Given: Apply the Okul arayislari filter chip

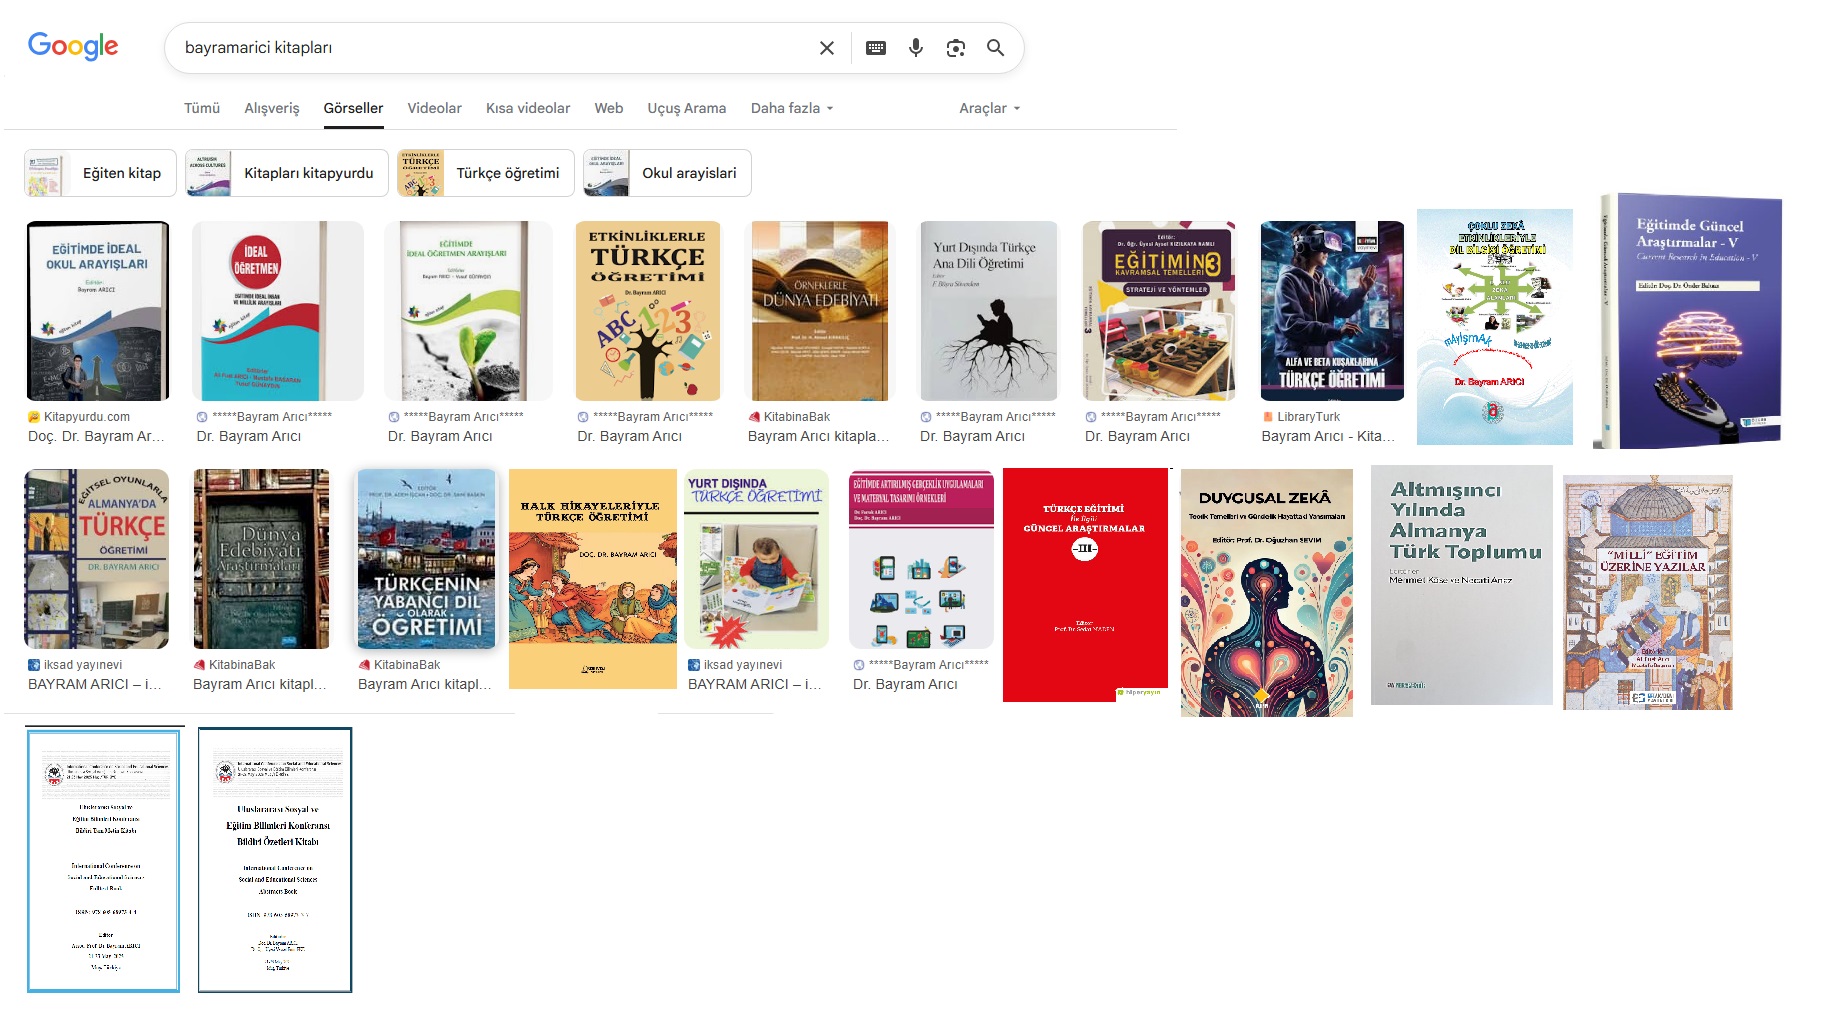Looking at the screenshot, I should [x=667, y=173].
